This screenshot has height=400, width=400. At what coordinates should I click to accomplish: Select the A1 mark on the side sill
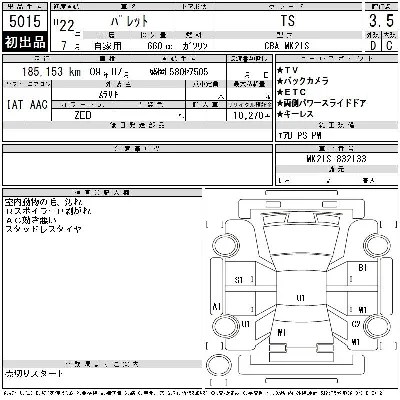click(217, 306)
